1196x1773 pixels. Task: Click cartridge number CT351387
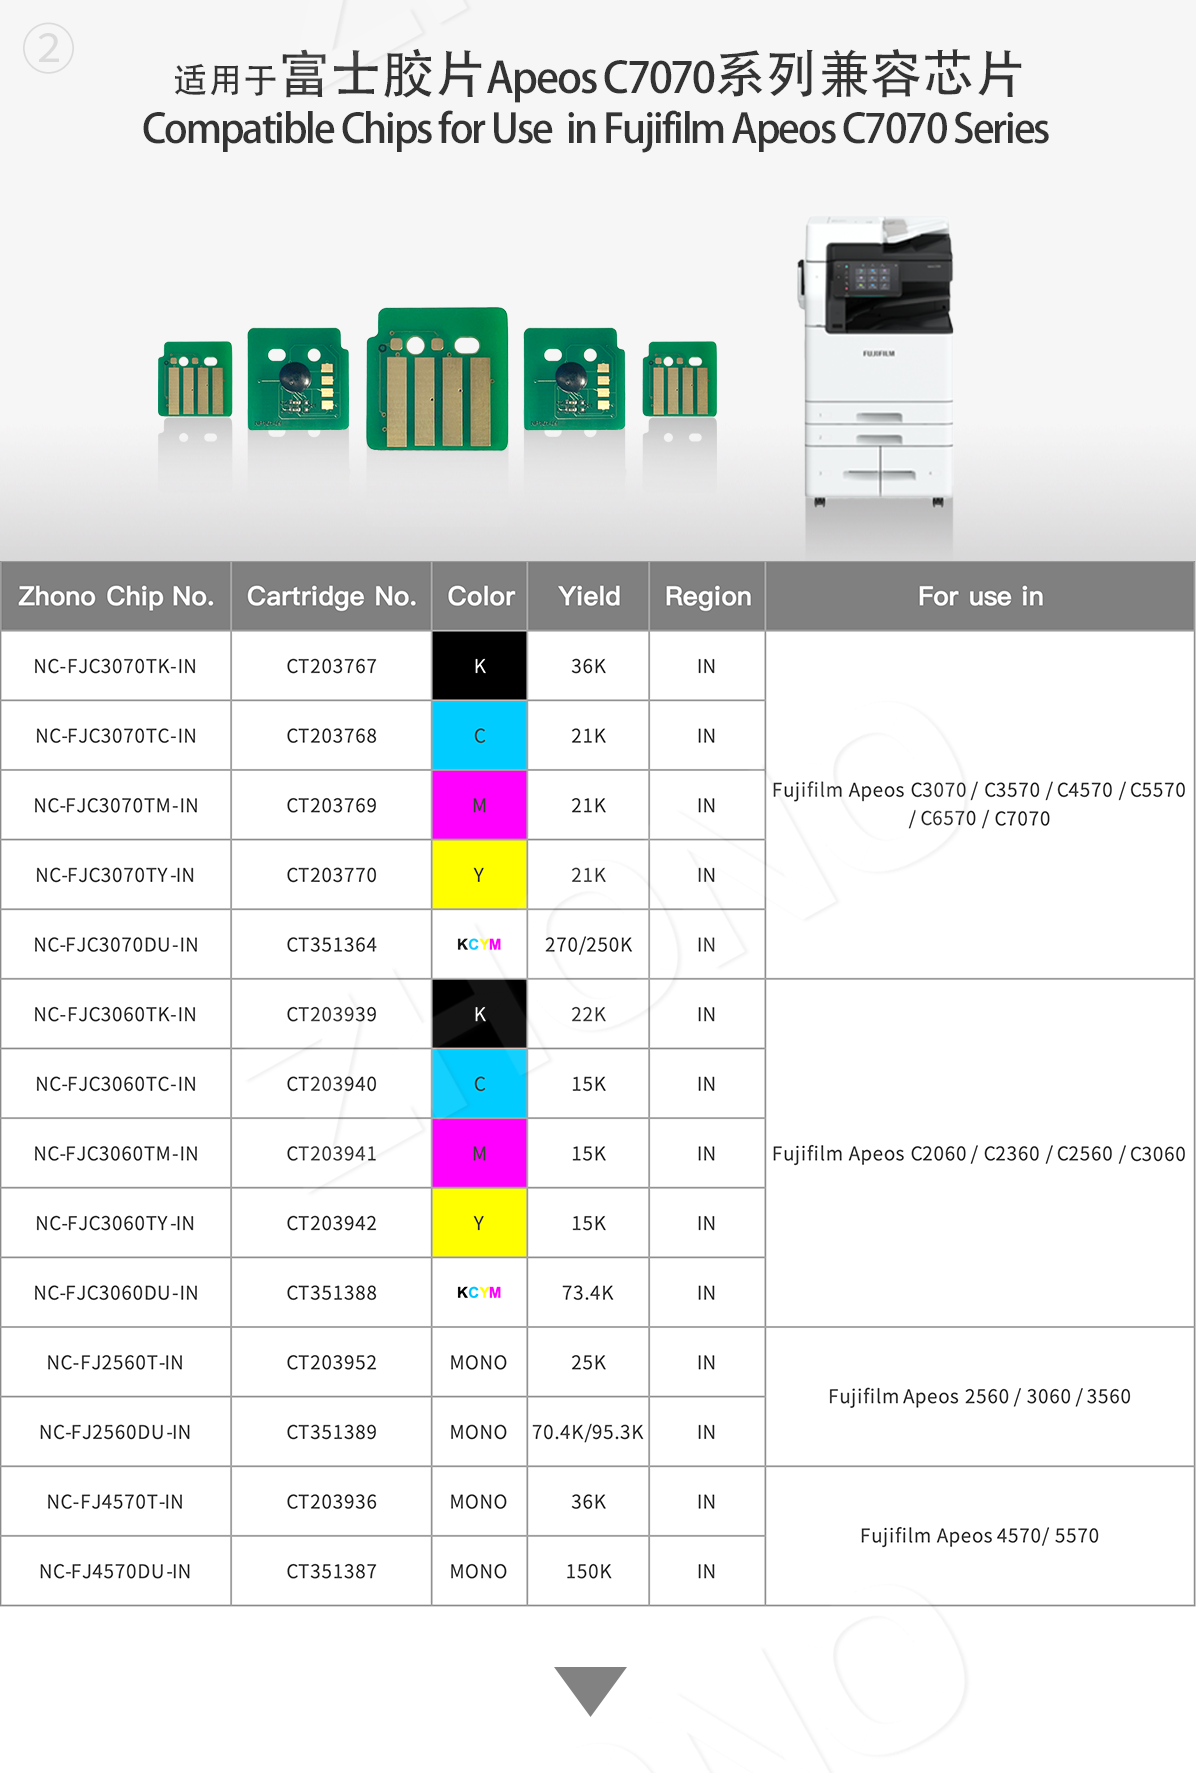[331, 1571]
